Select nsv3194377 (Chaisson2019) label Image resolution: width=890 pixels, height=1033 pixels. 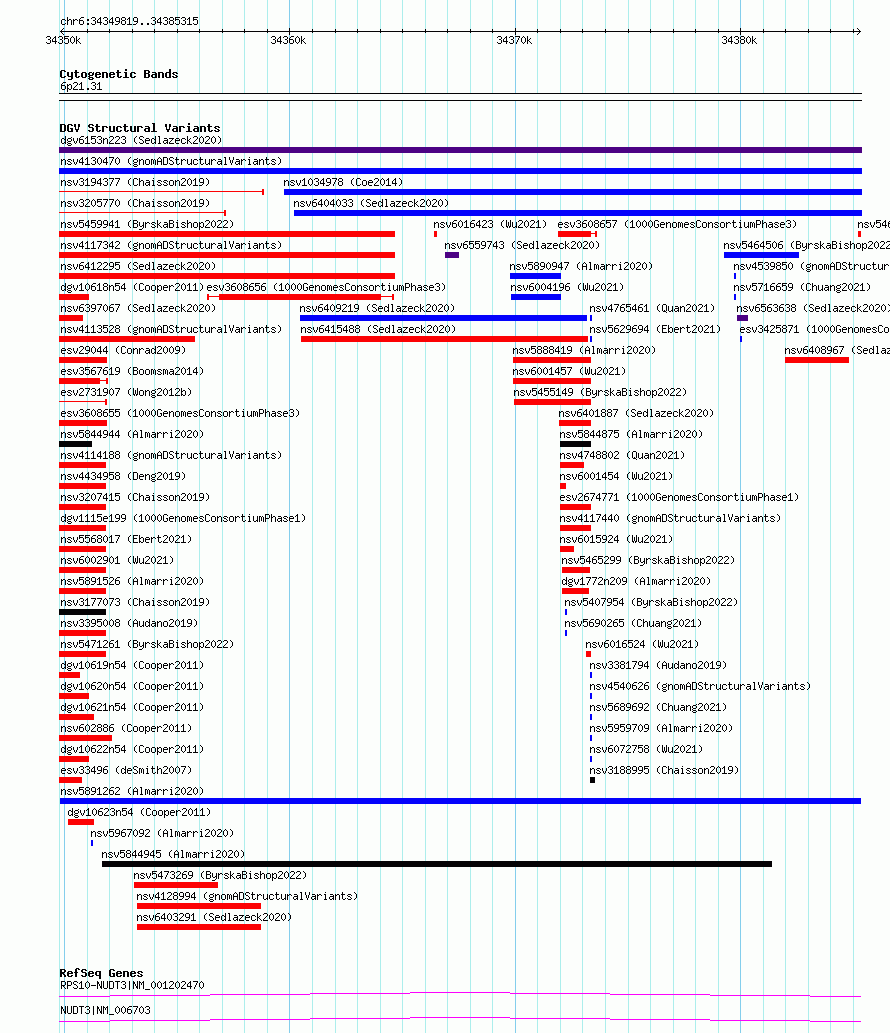click(135, 182)
